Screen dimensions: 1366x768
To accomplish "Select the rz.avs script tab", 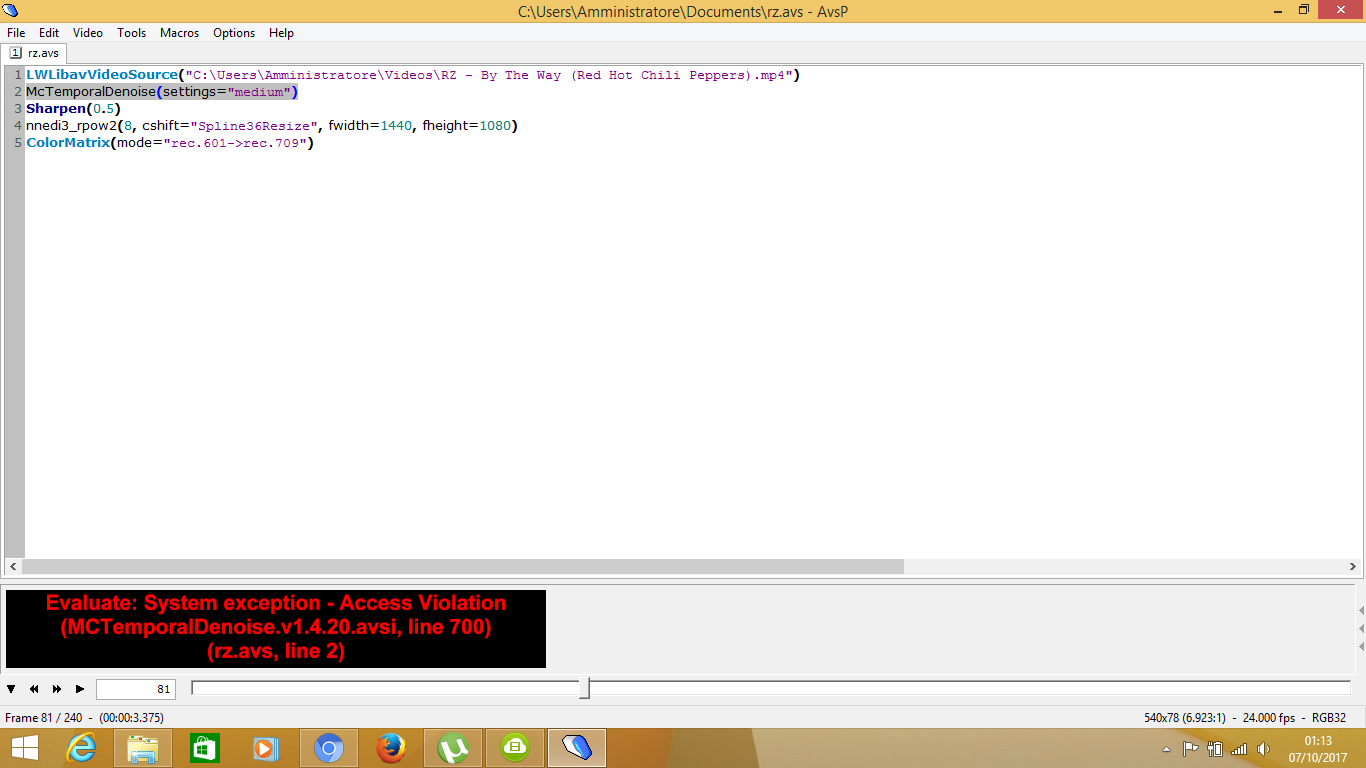I will (35, 53).
